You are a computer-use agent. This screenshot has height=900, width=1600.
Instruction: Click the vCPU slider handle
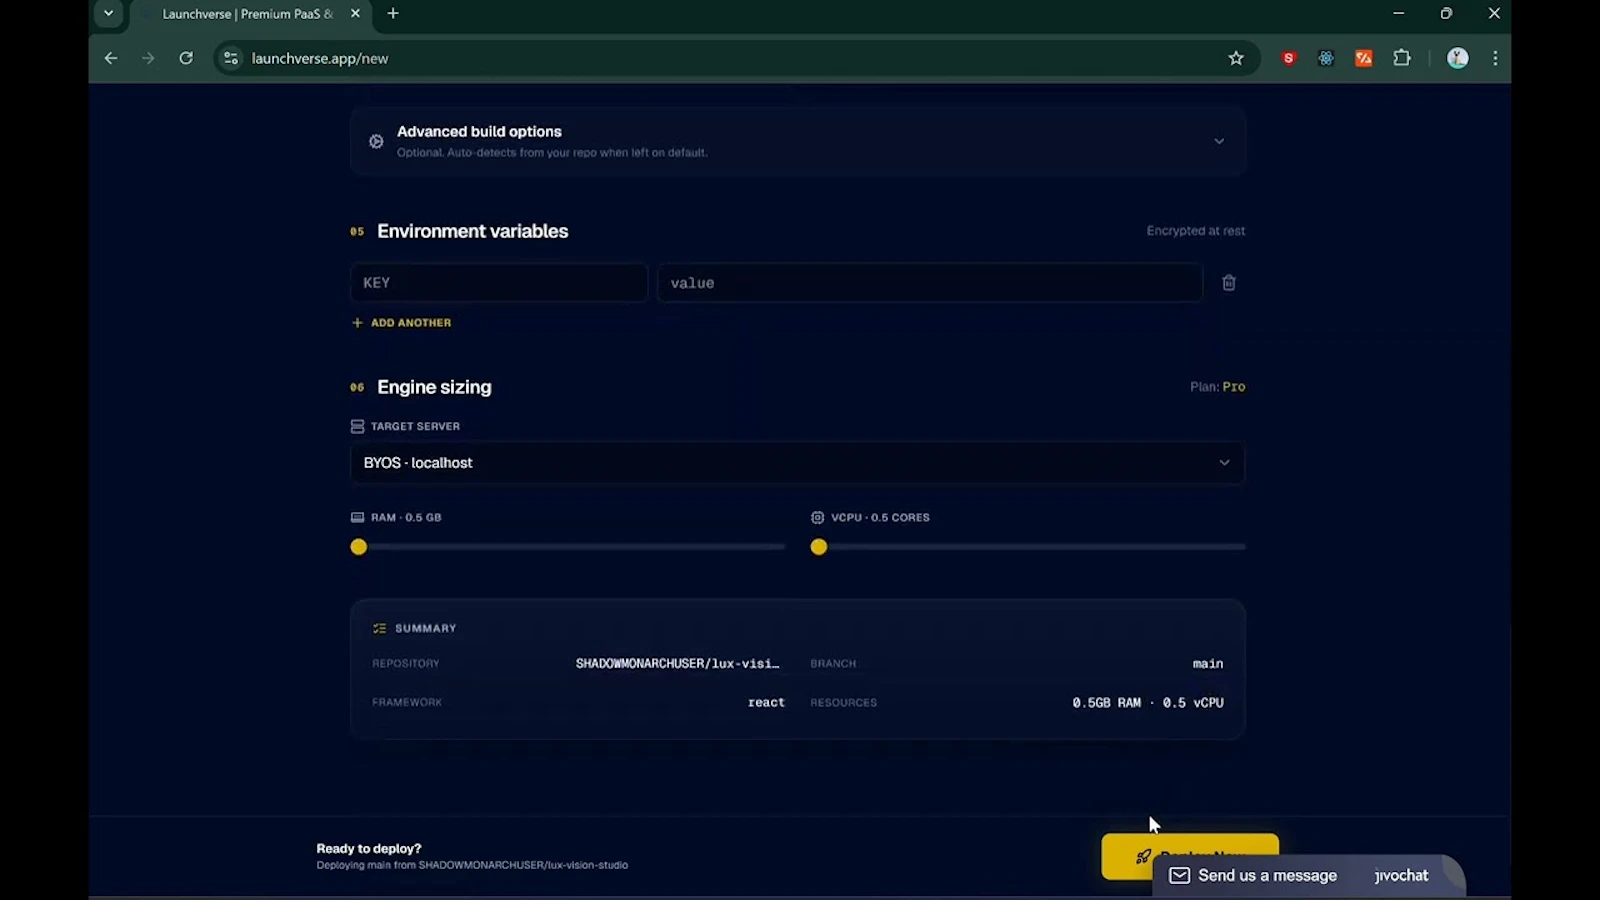(819, 547)
